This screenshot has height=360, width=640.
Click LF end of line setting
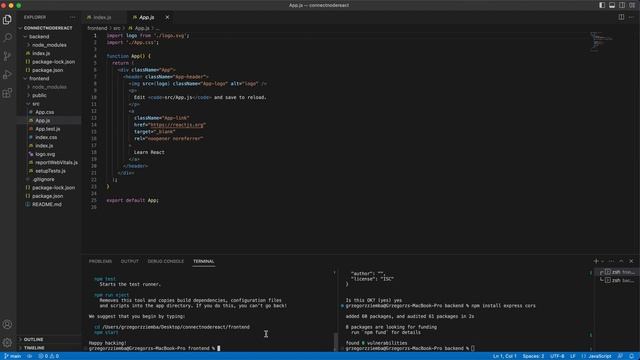573,356
